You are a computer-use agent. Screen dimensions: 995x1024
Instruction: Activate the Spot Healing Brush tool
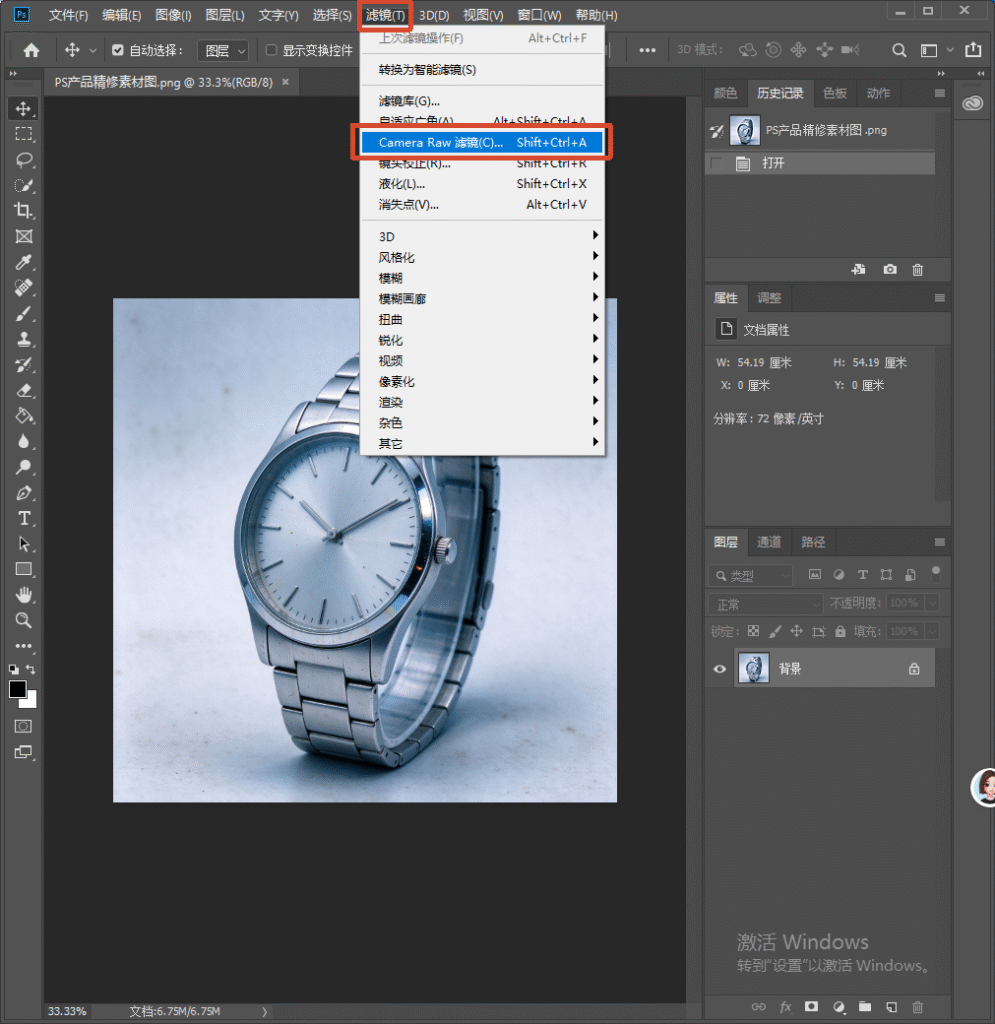click(x=24, y=287)
